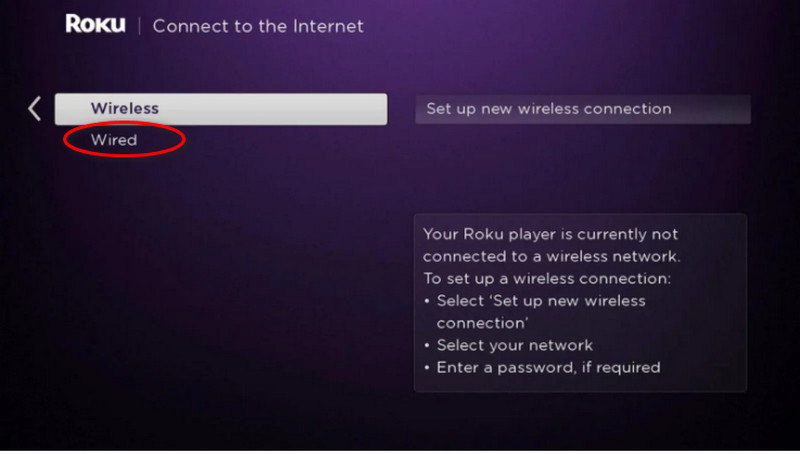Click the word 'Connect' in the page title

(x=187, y=26)
